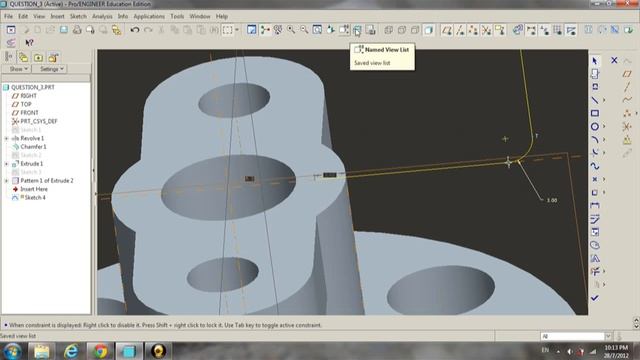The image size is (640, 360).
Task: Select Sketch 4 in model tree
Action: tap(29, 198)
